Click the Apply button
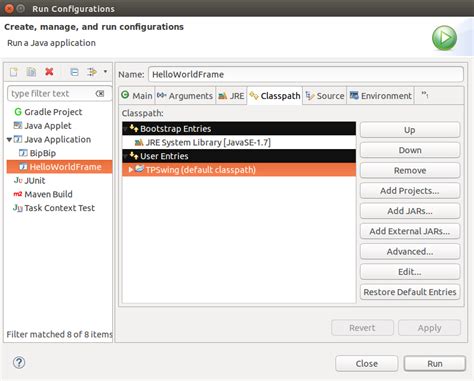Screen dimensions: 474x381 coord(430,328)
